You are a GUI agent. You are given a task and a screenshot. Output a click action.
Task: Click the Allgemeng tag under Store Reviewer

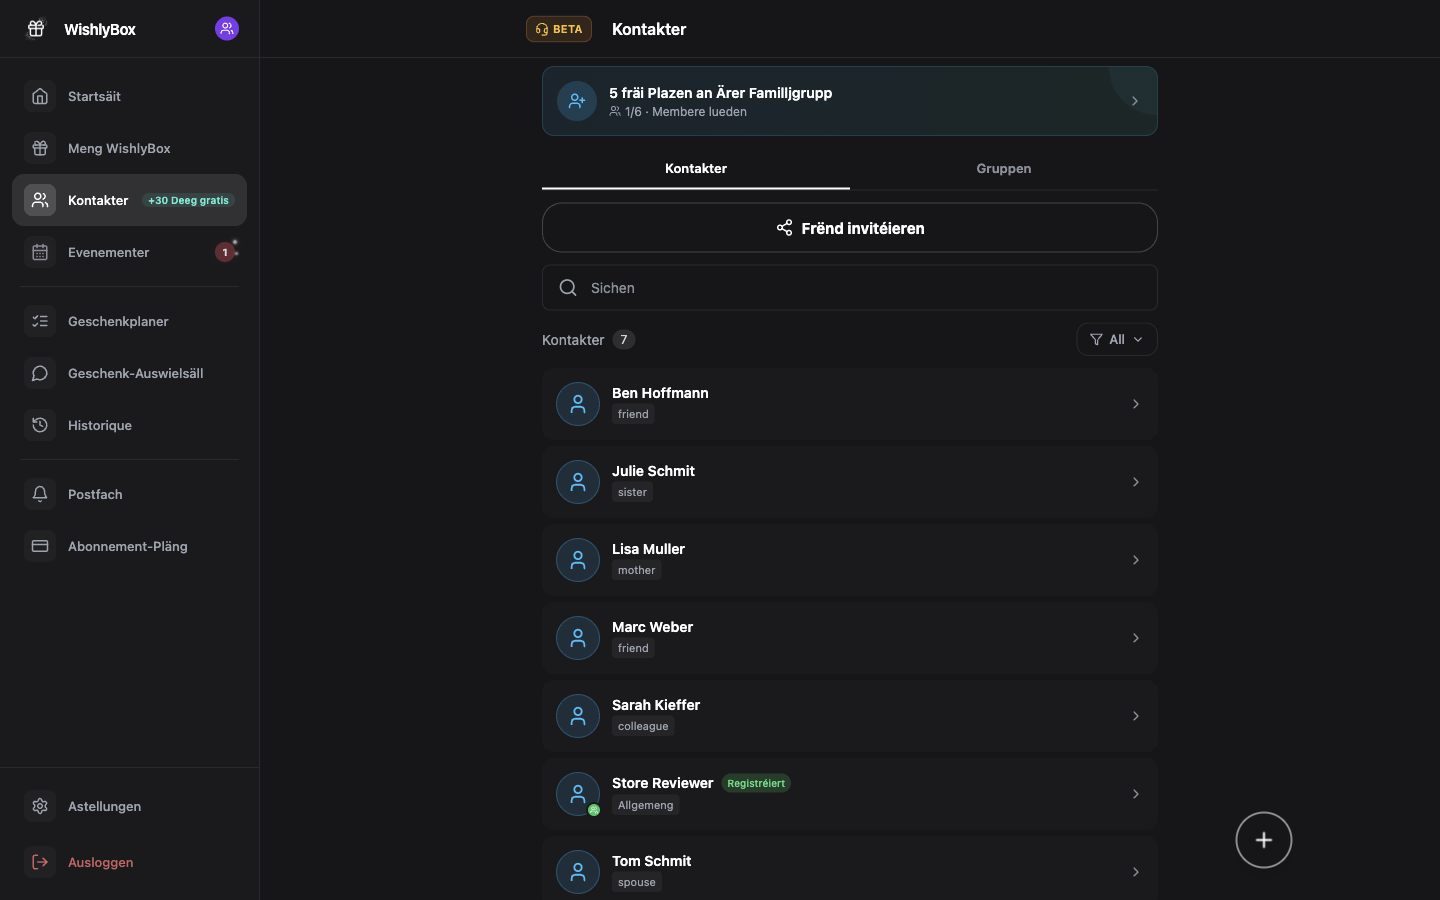[x=646, y=805]
